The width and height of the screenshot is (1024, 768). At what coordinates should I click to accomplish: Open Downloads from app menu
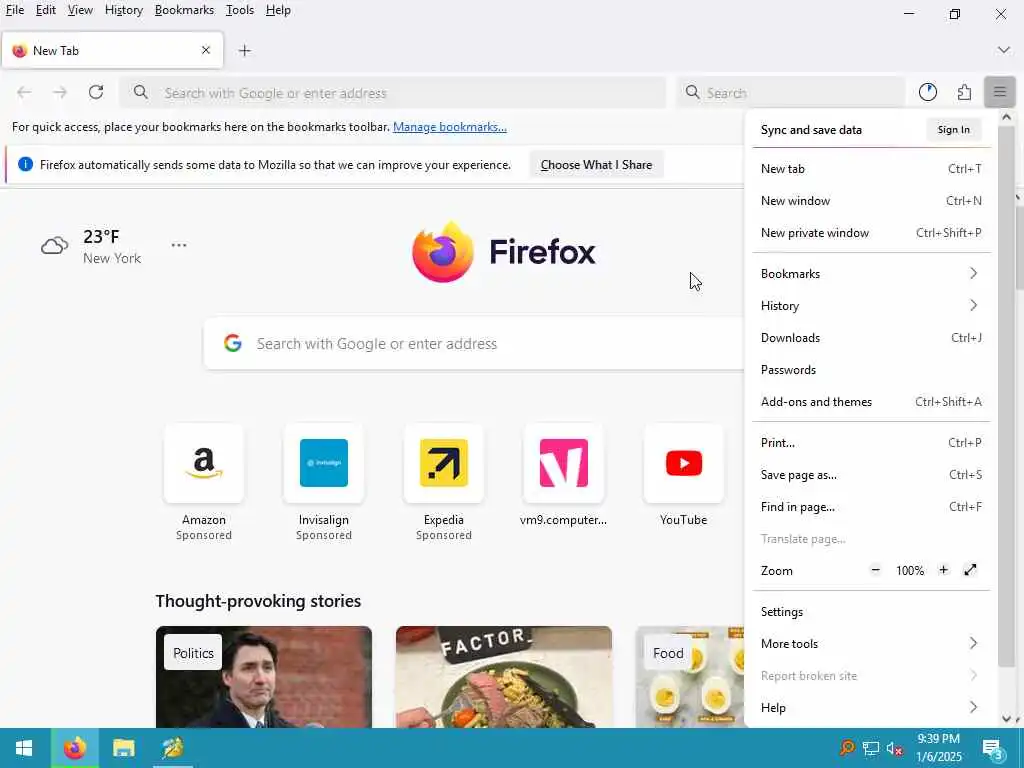tap(871, 338)
